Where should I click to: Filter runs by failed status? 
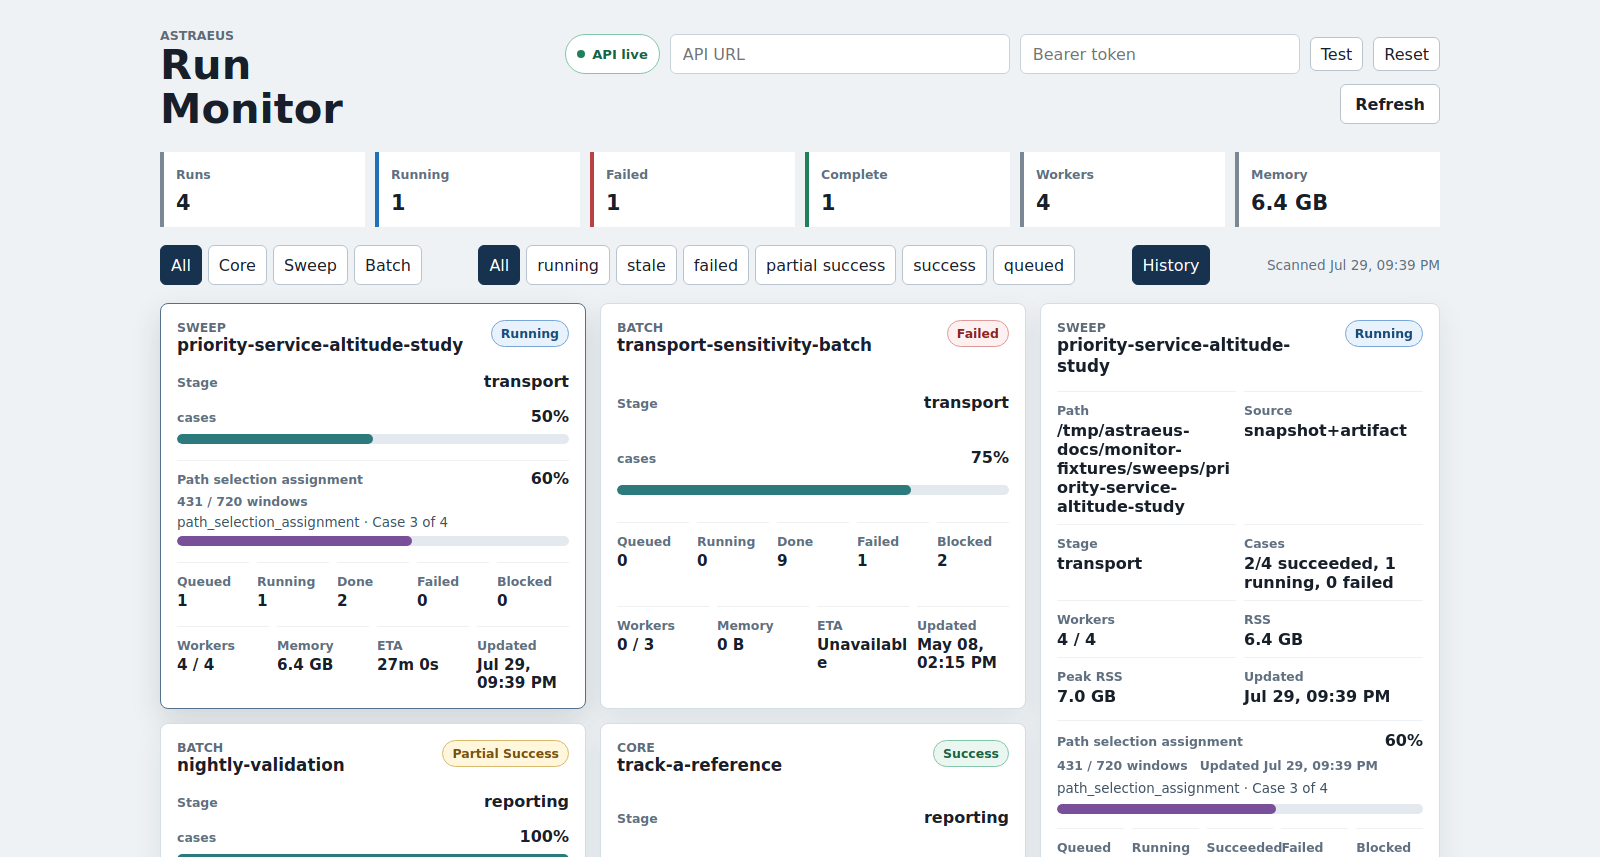716,265
